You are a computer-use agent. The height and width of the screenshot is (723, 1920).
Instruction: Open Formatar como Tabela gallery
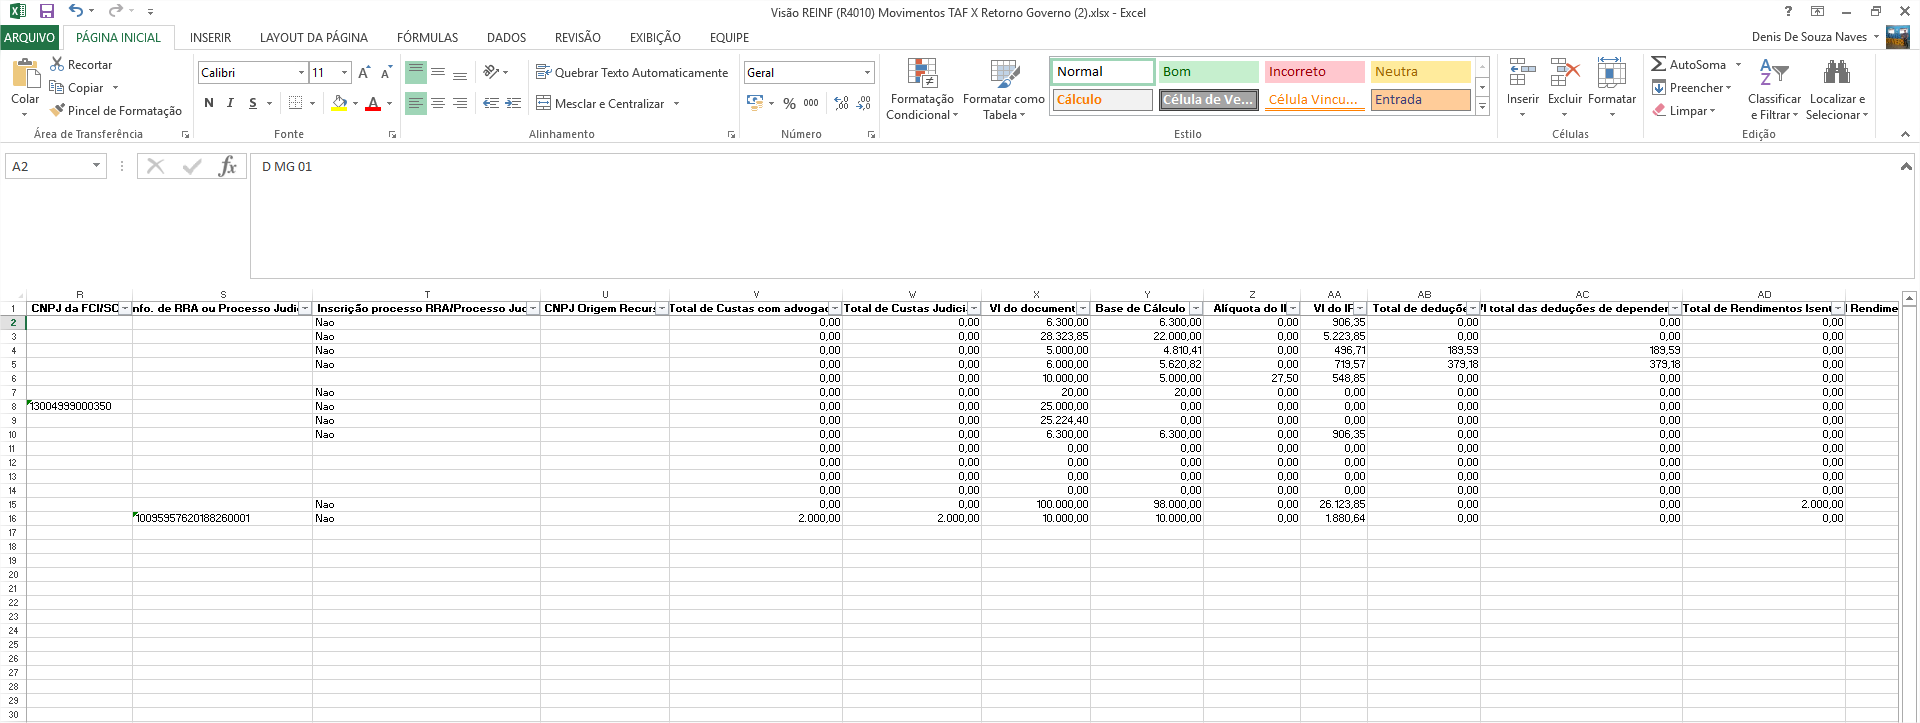[x=1004, y=89]
